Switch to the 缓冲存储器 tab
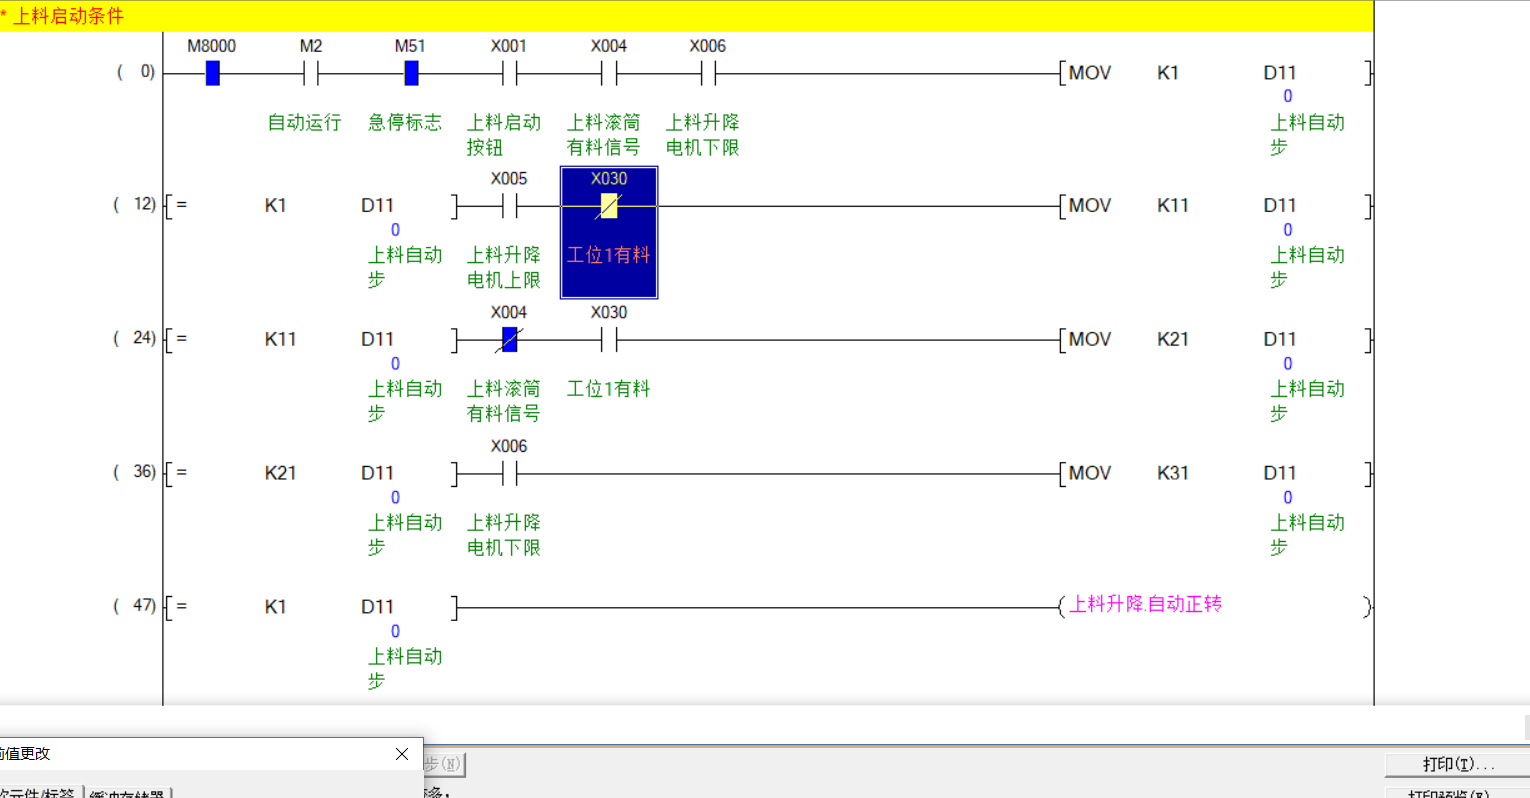 127,792
